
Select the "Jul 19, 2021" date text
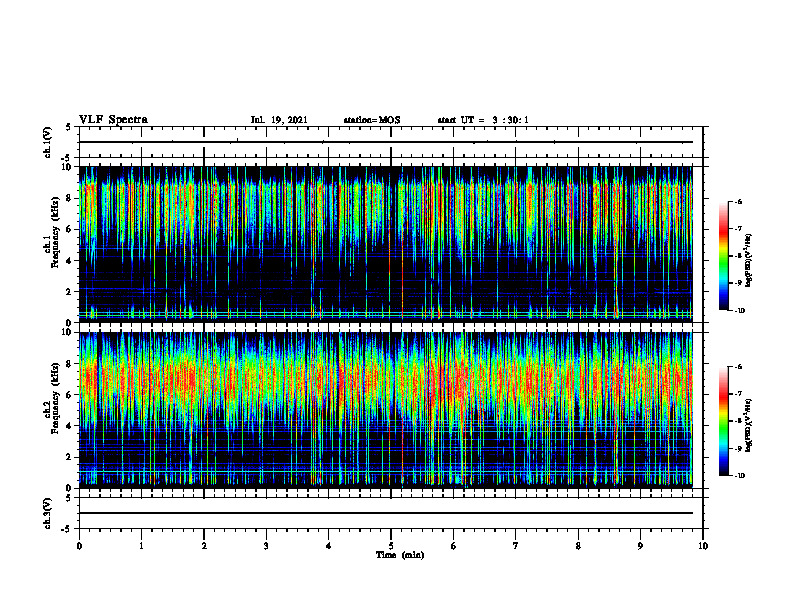[x=279, y=120]
